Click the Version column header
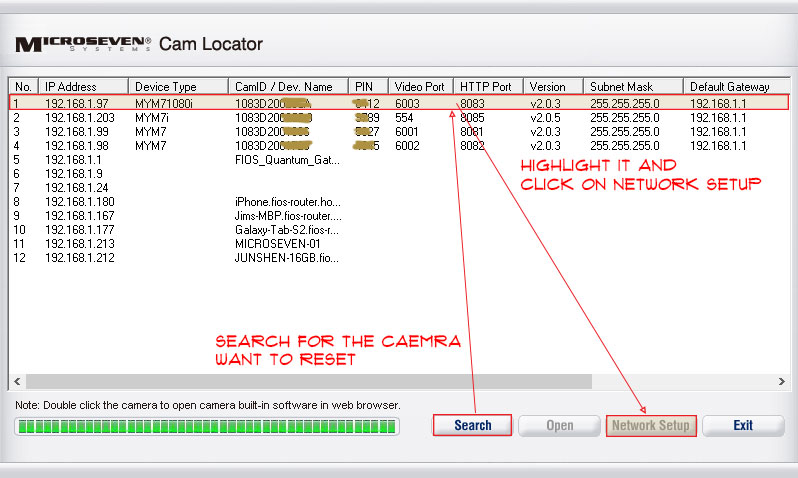This screenshot has width=798, height=478. coord(553,86)
